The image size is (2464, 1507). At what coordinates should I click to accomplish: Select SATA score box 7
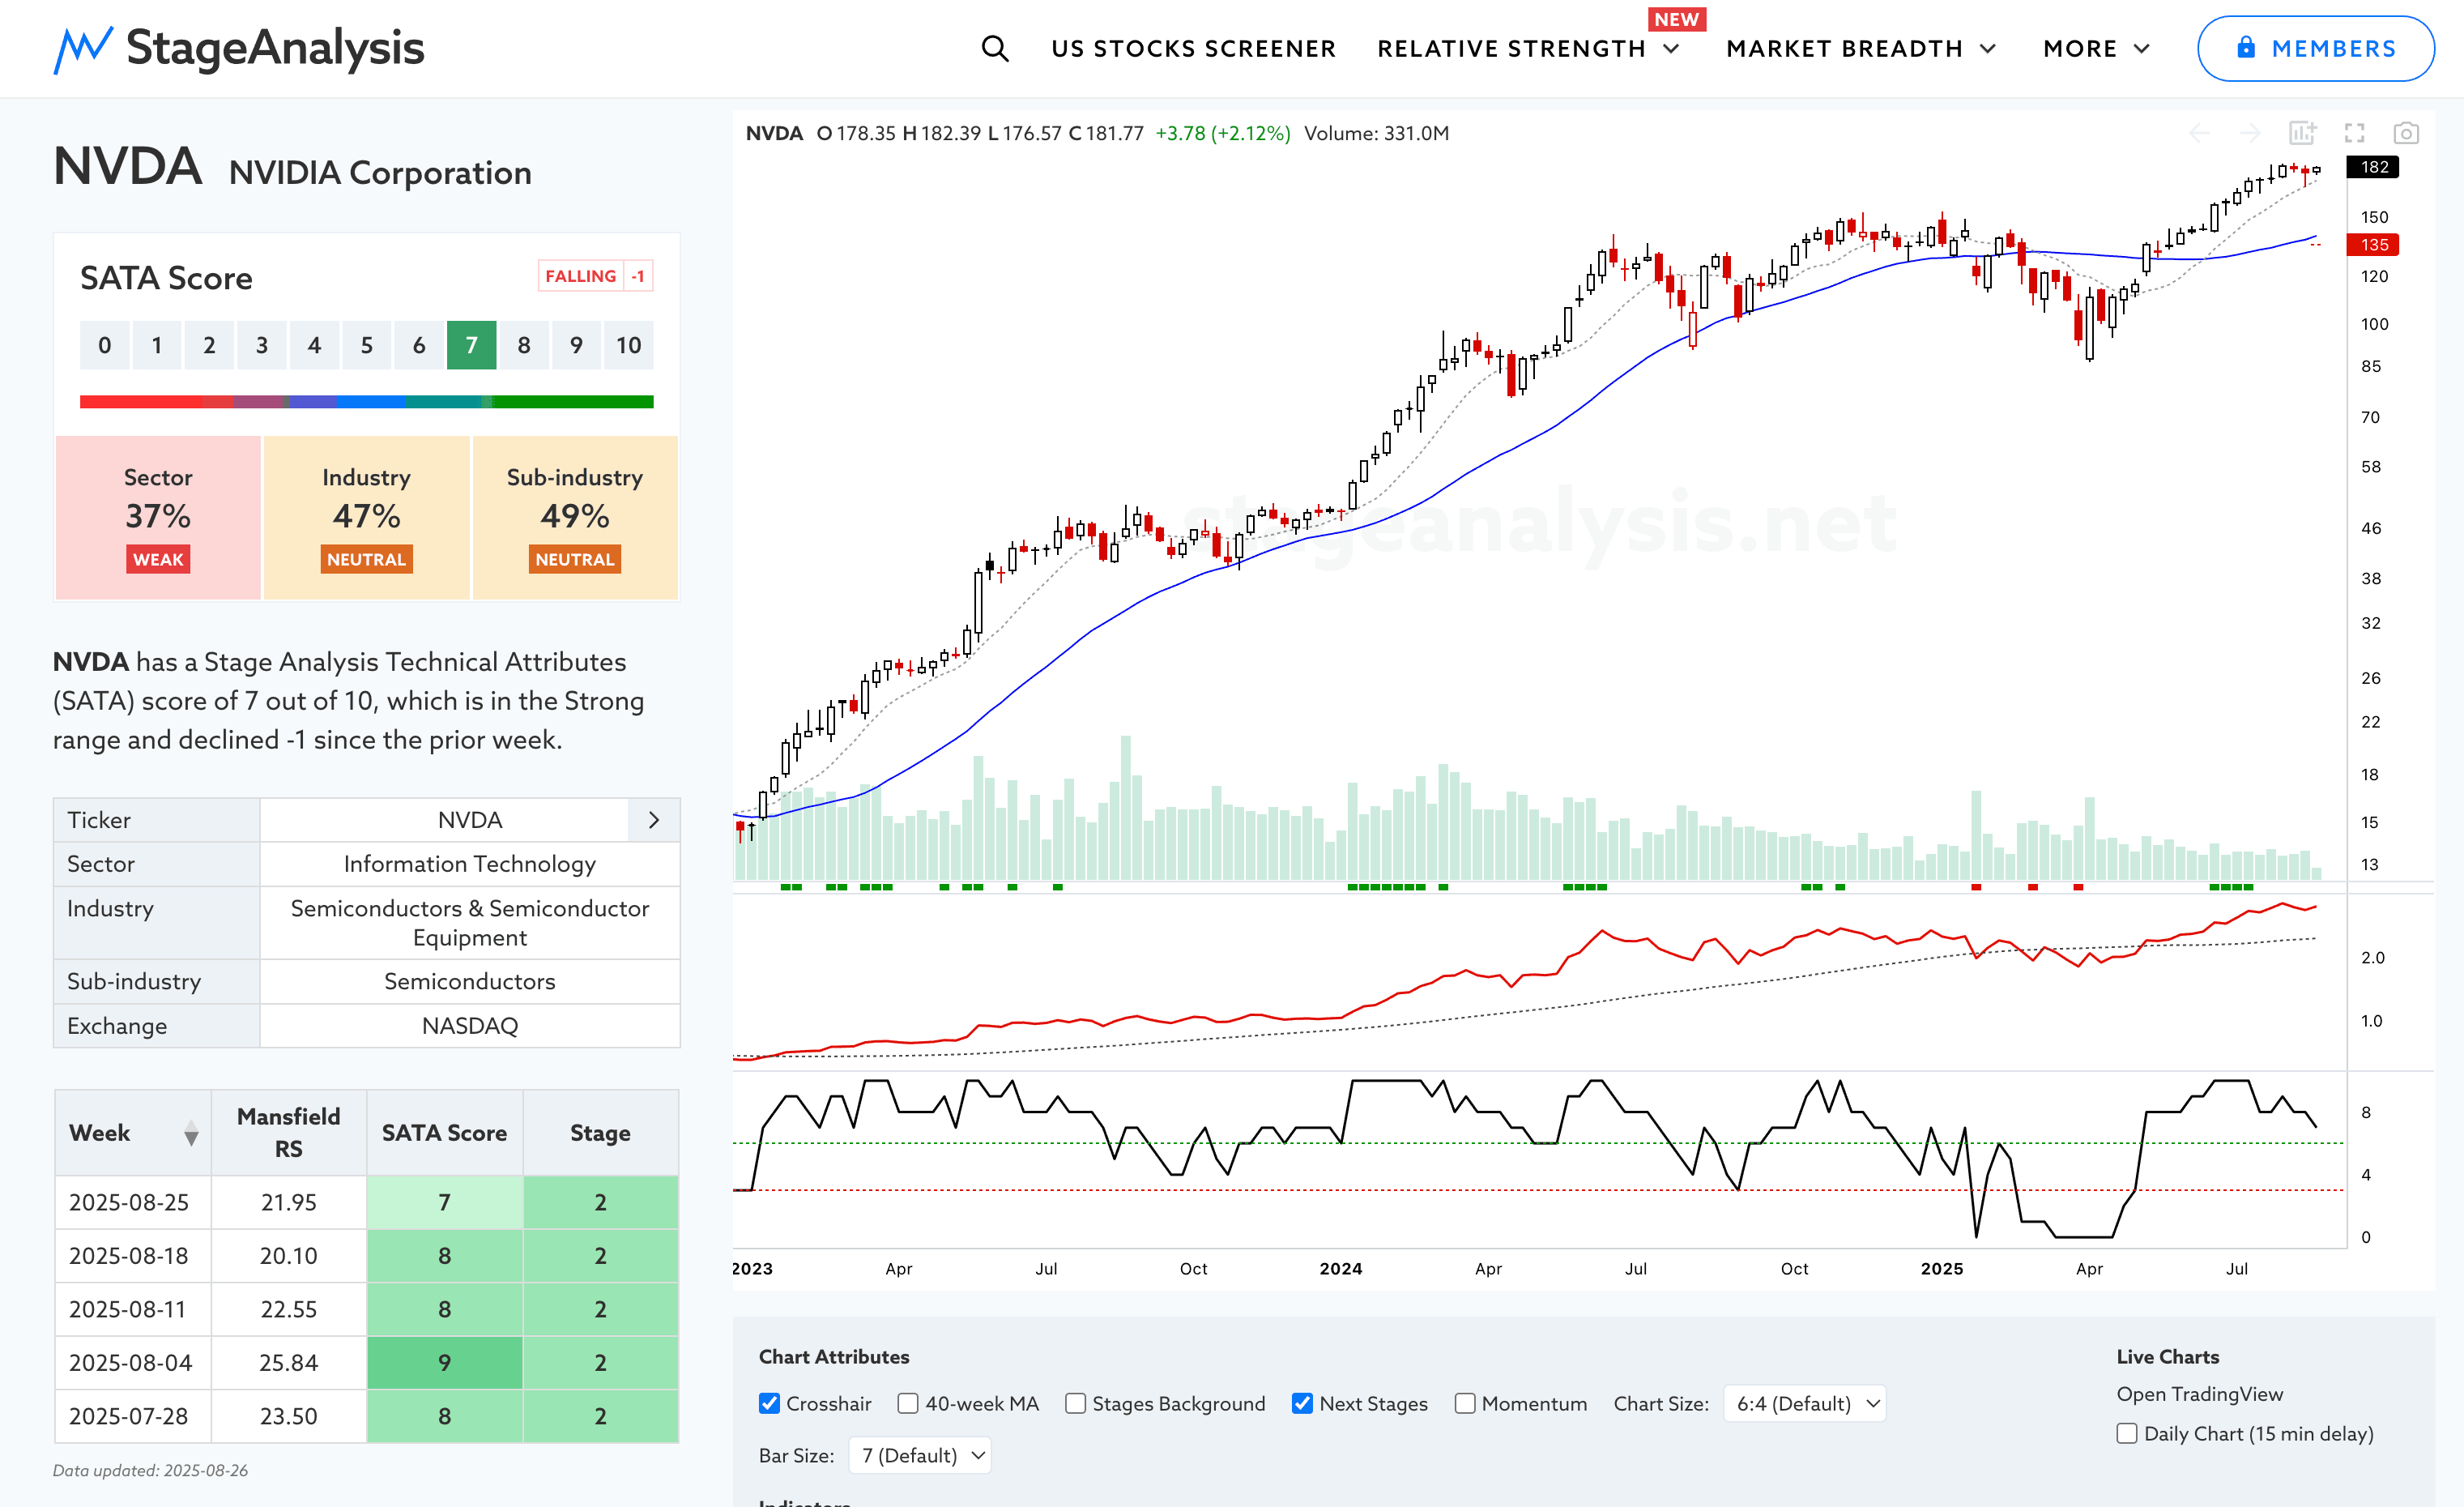471,345
